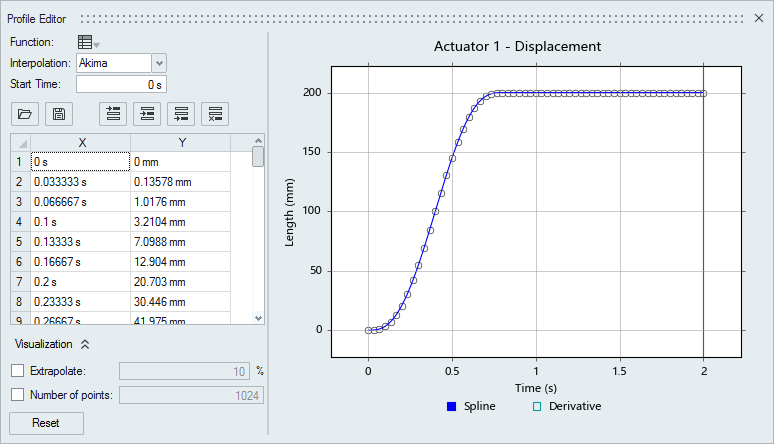
Task: Click the table's scroll down arrow
Action: 258,317
